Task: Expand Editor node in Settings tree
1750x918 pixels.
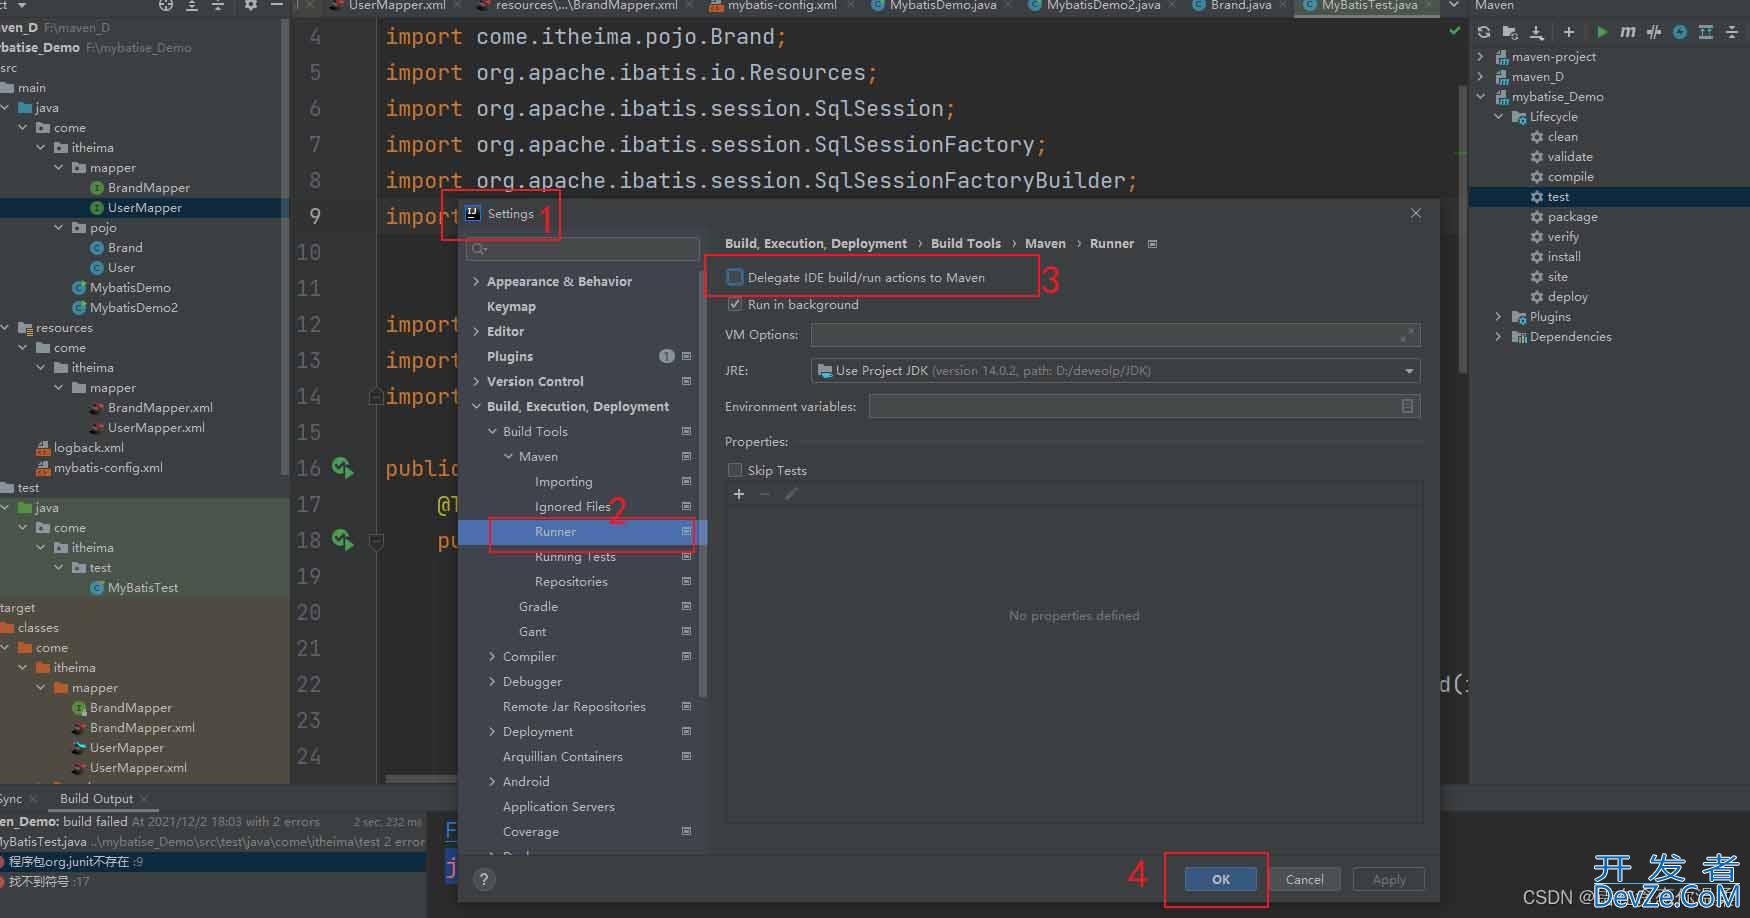Action: (x=477, y=332)
